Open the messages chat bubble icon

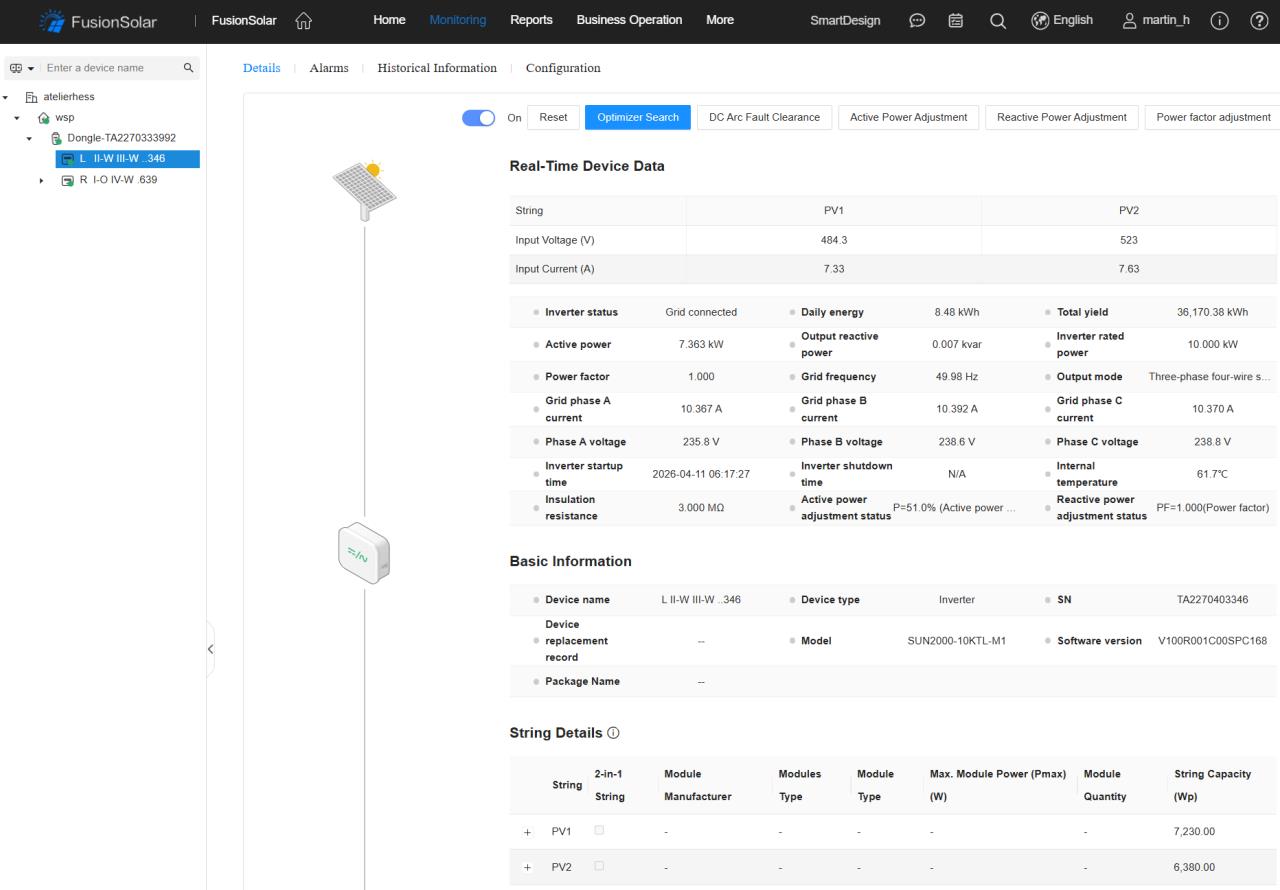pyautogui.click(x=917, y=20)
